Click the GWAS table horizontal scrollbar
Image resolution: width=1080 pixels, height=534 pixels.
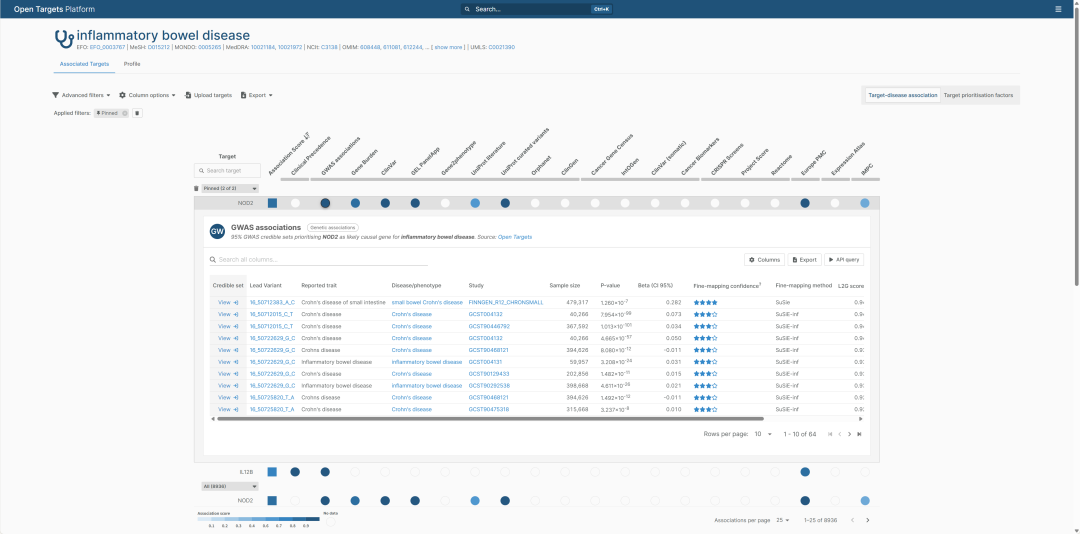coord(490,418)
